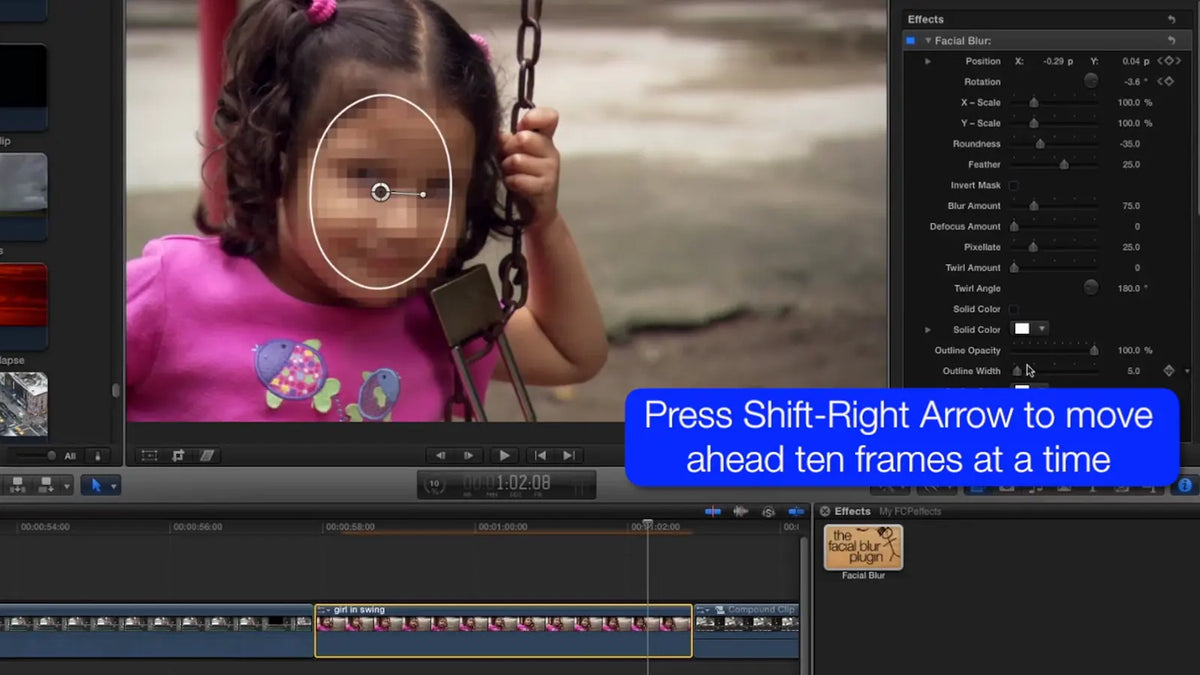Toggle skimming in the timeline
Image resolution: width=1200 pixels, height=675 pixels.
coord(713,511)
